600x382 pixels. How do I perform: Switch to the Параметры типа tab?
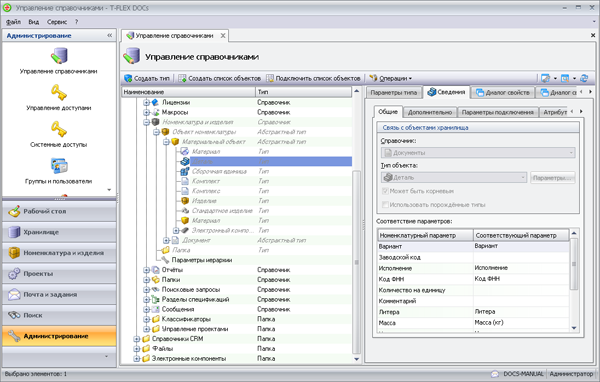[394, 93]
